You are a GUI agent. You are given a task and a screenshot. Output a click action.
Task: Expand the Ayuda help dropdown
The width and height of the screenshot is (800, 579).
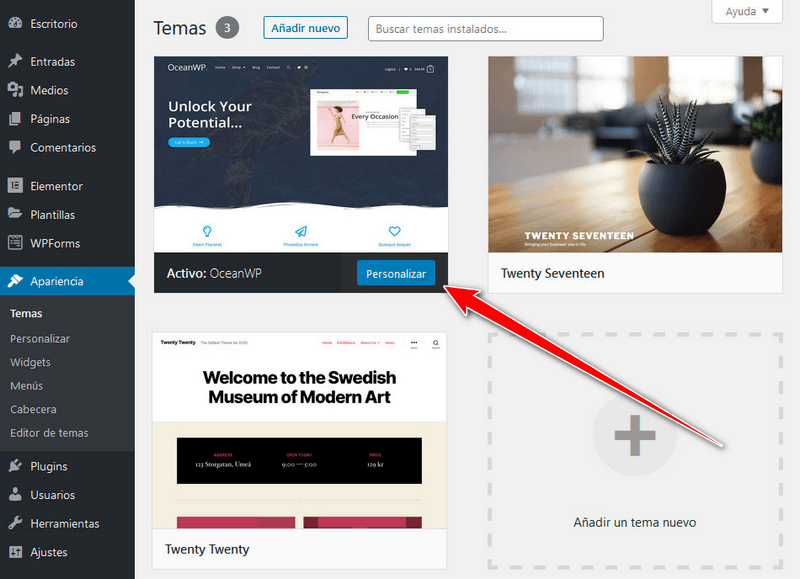click(747, 11)
